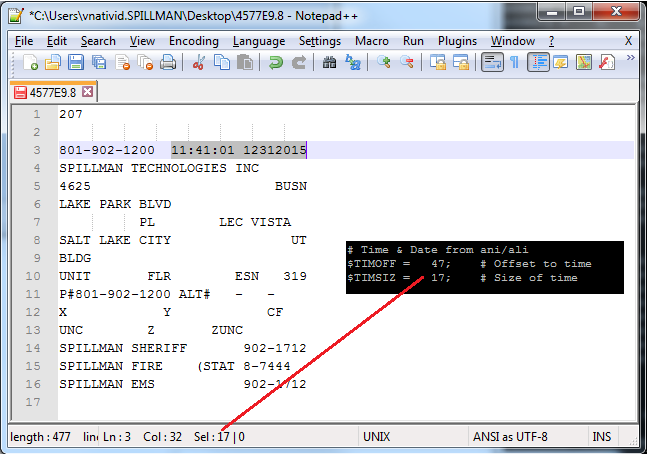Open the User Defined Language icon
This screenshot has width=647, height=454.
[561, 63]
